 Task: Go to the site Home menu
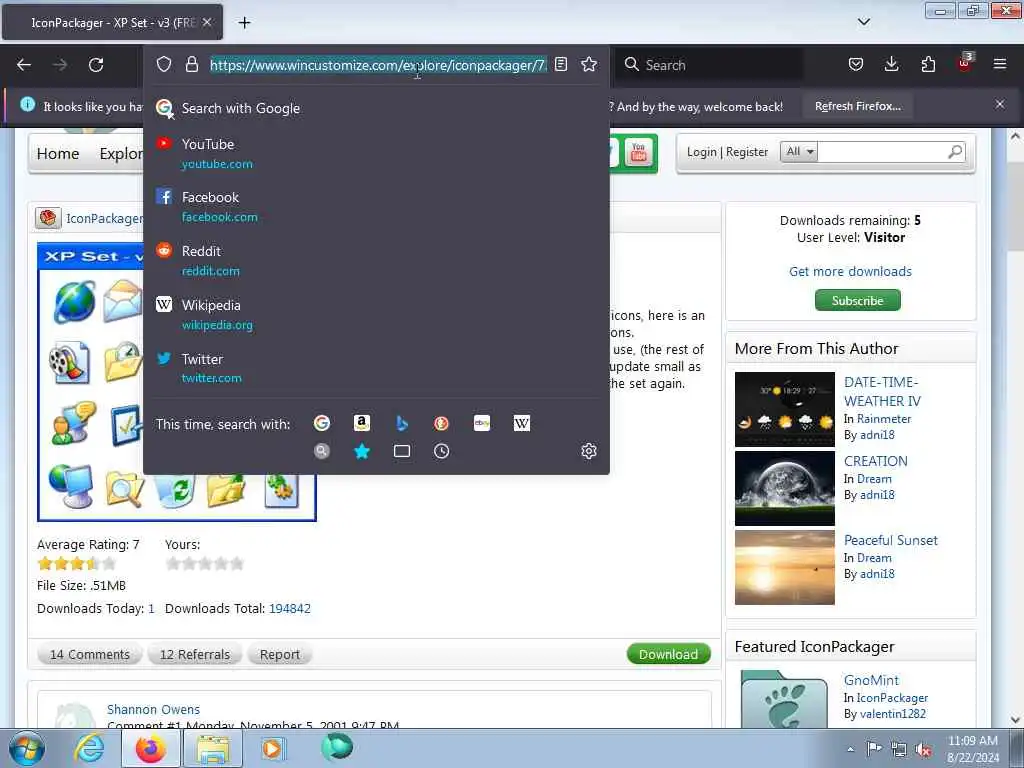pos(58,153)
